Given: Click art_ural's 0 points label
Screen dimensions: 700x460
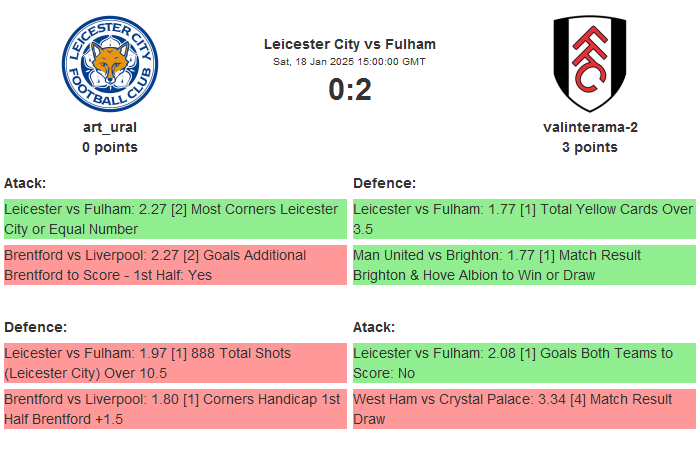Looking at the screenshot, I should [110, 147].
